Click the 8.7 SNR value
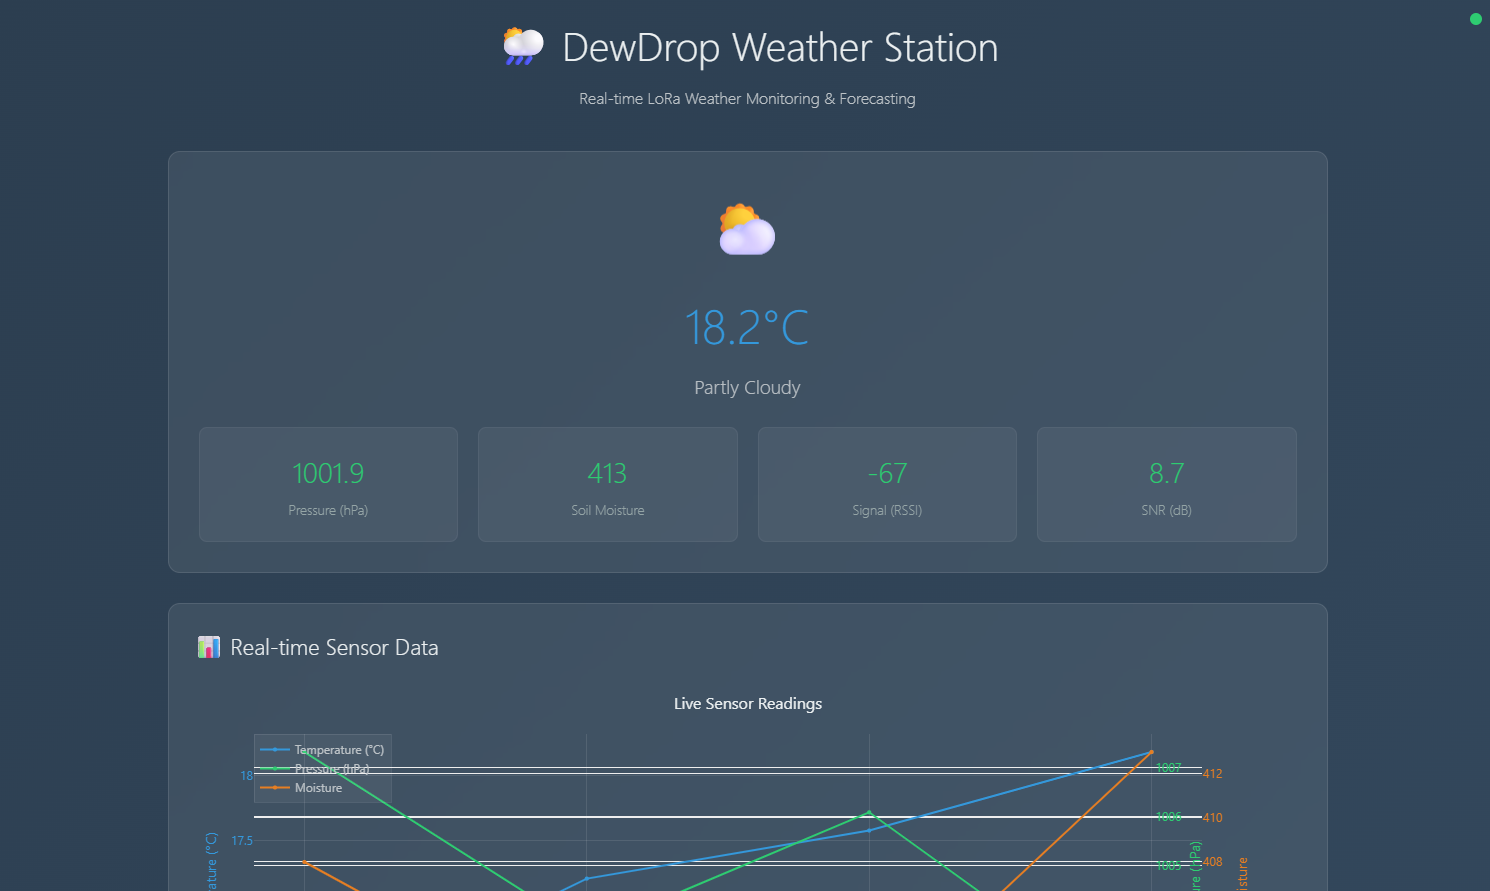The image size is (1490, 891). pos(1166,473)
